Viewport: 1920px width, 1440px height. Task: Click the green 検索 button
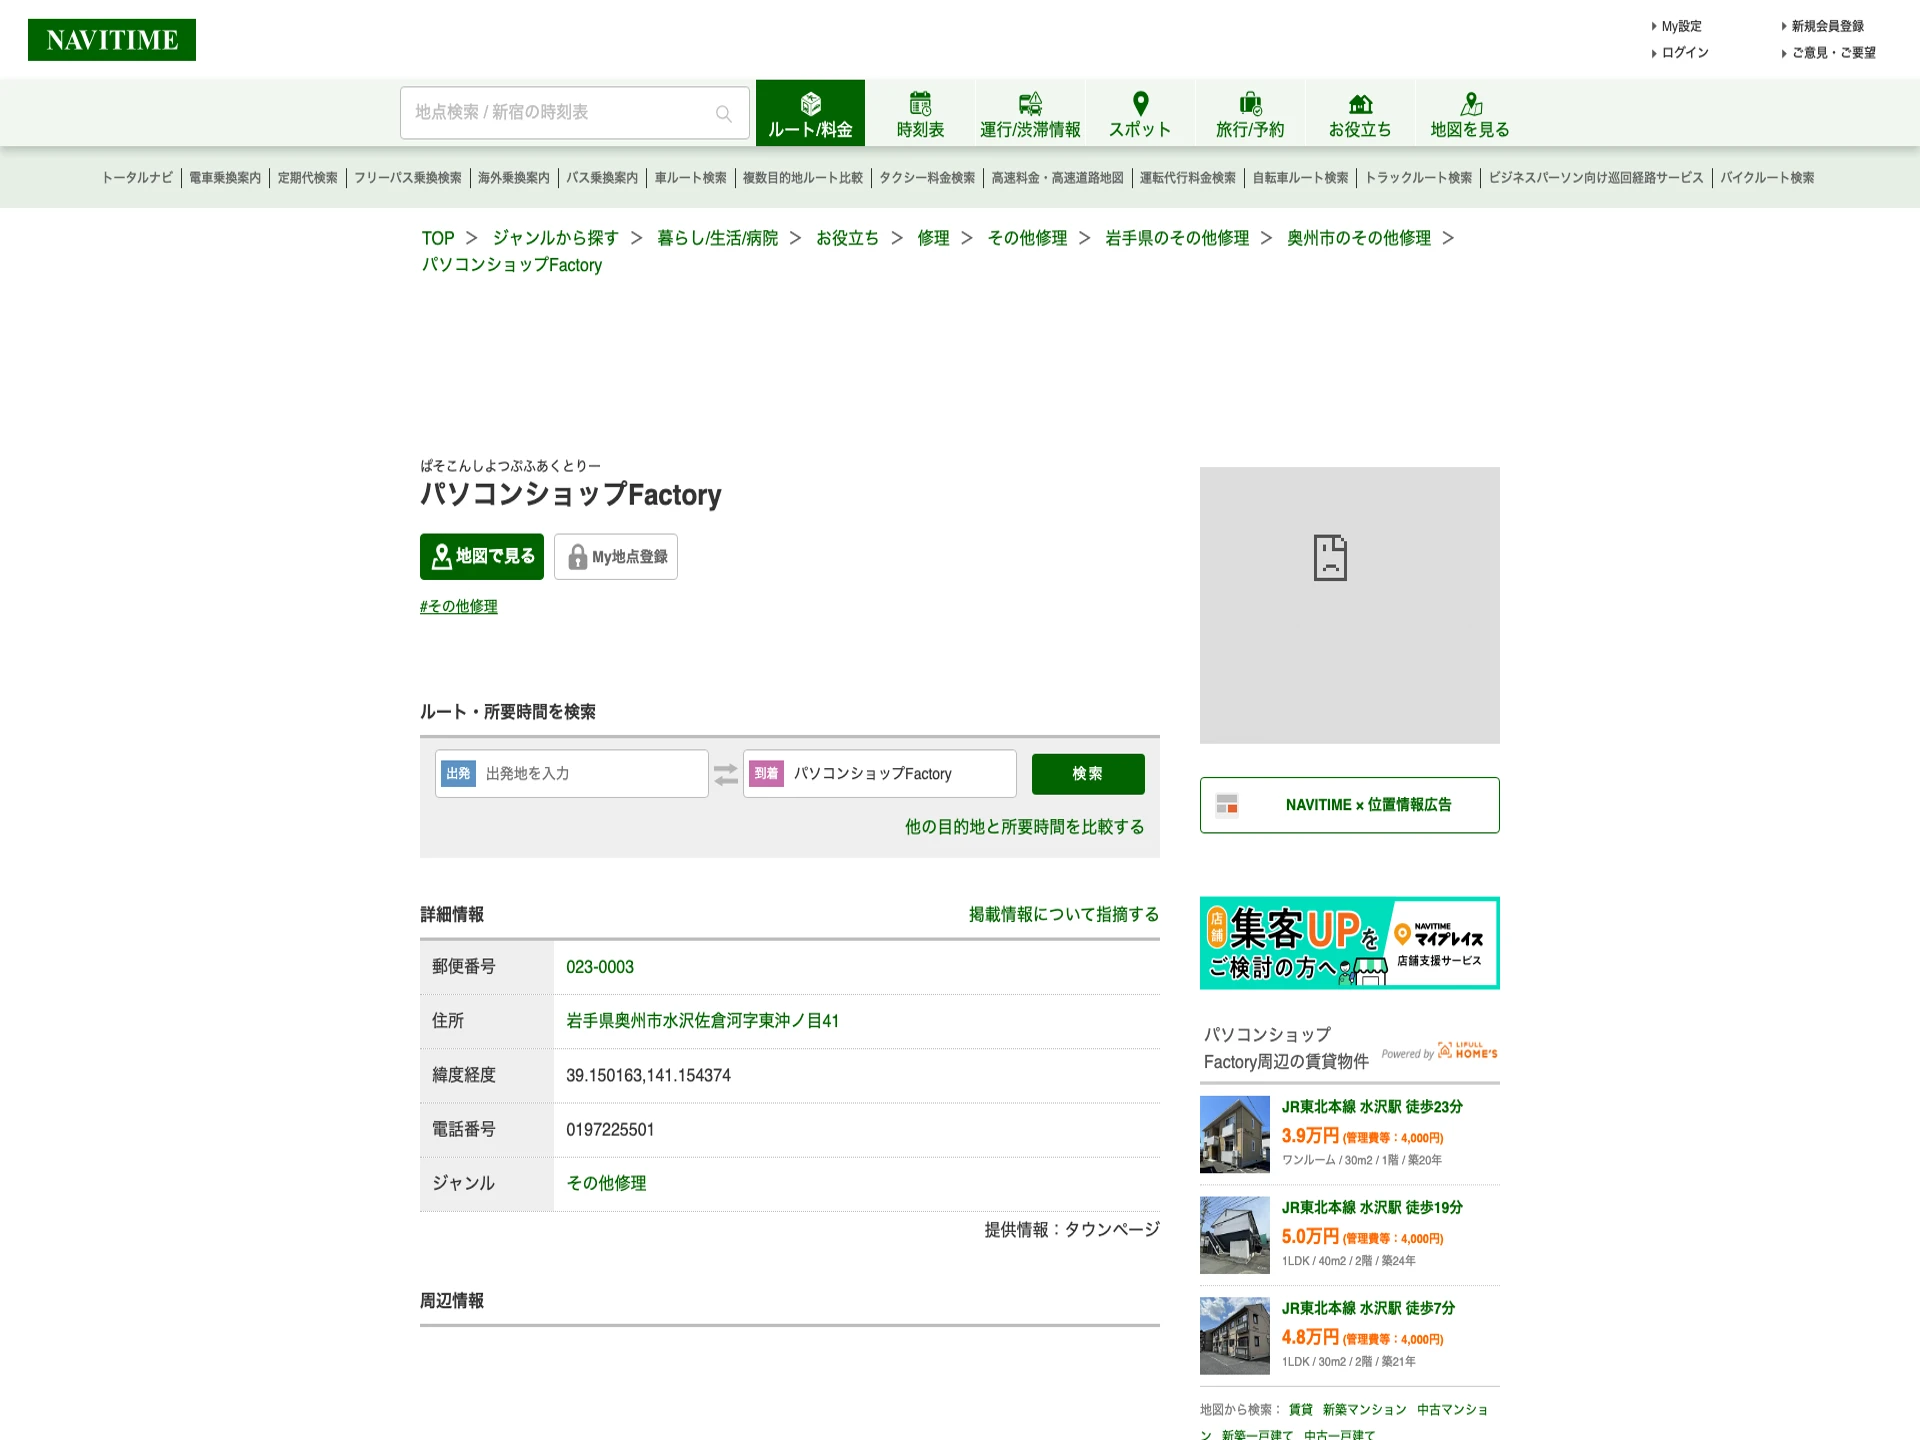point(1088,774)
